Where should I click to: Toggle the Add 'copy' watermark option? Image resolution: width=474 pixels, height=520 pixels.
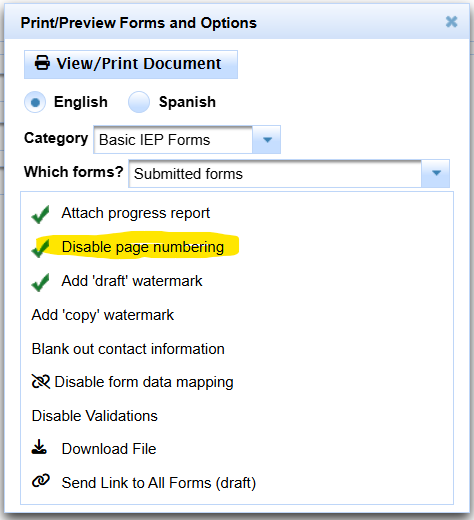click(103, 315)
